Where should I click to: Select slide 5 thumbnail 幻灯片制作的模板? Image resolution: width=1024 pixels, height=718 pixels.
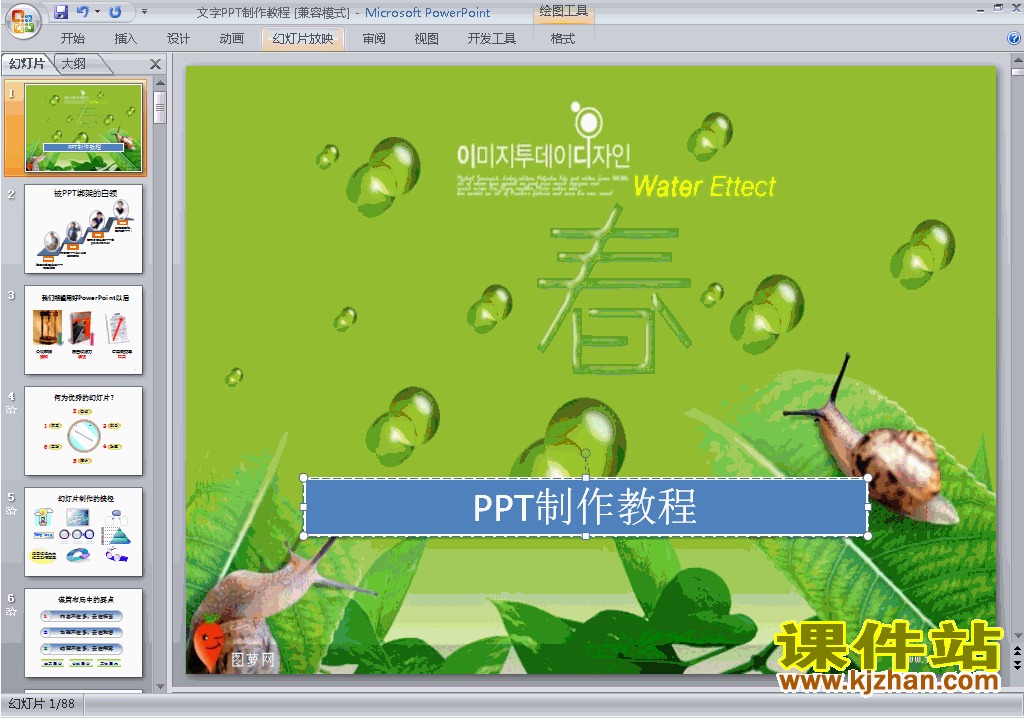pos(84,532)
